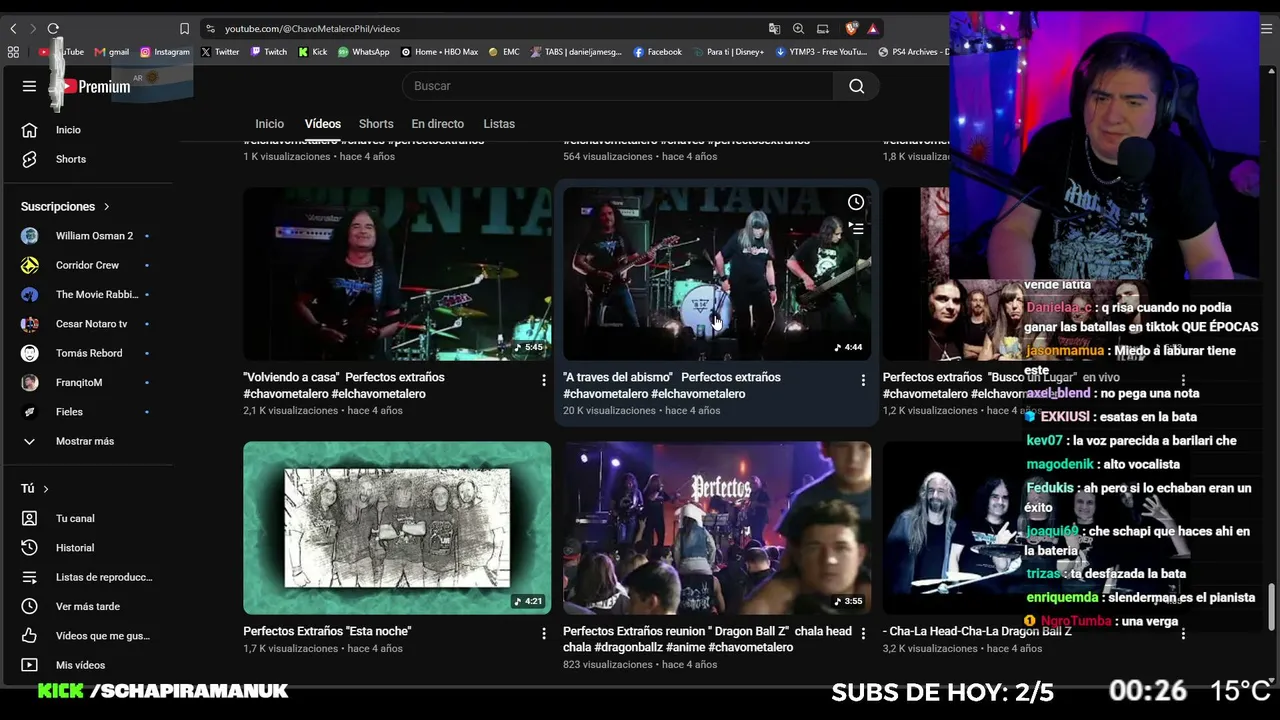Expand Suscripciones section header

[x=65, y=206]
